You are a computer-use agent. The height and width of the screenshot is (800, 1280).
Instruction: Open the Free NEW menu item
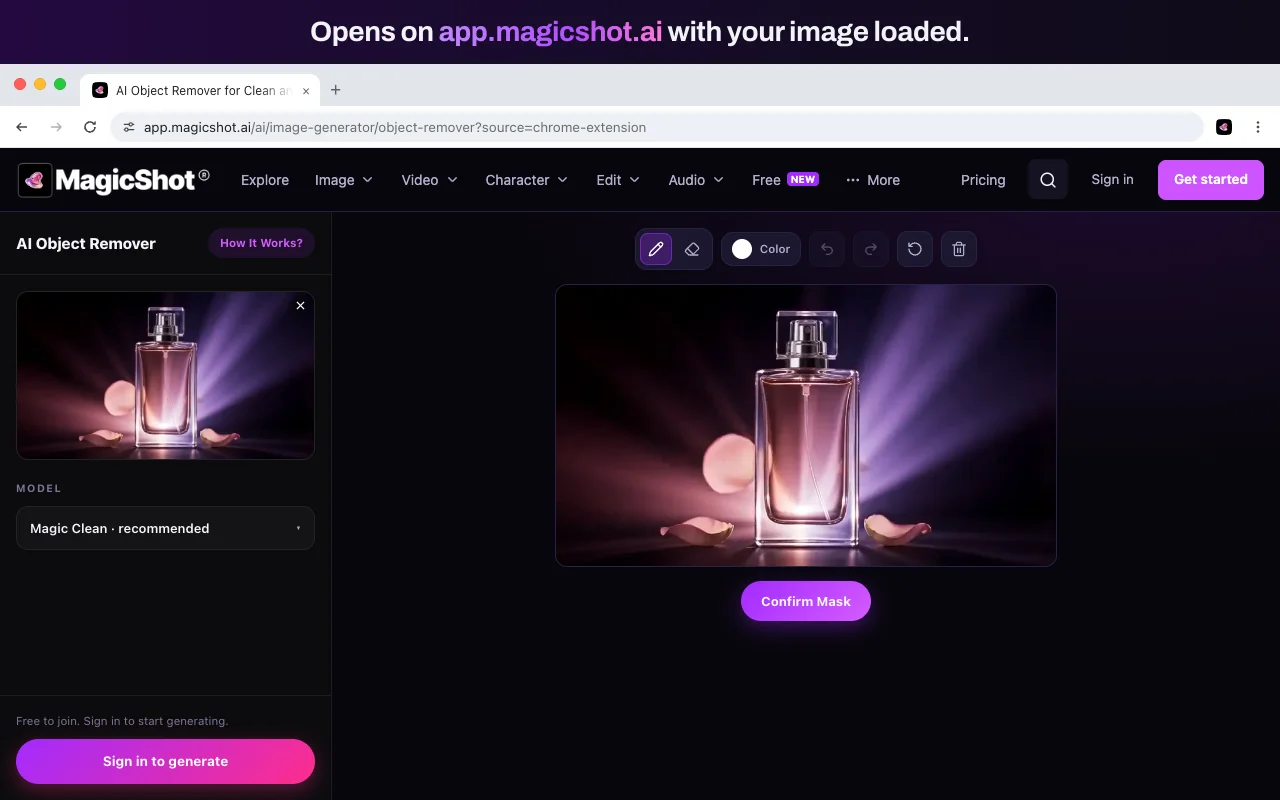[x=785, y=180]
